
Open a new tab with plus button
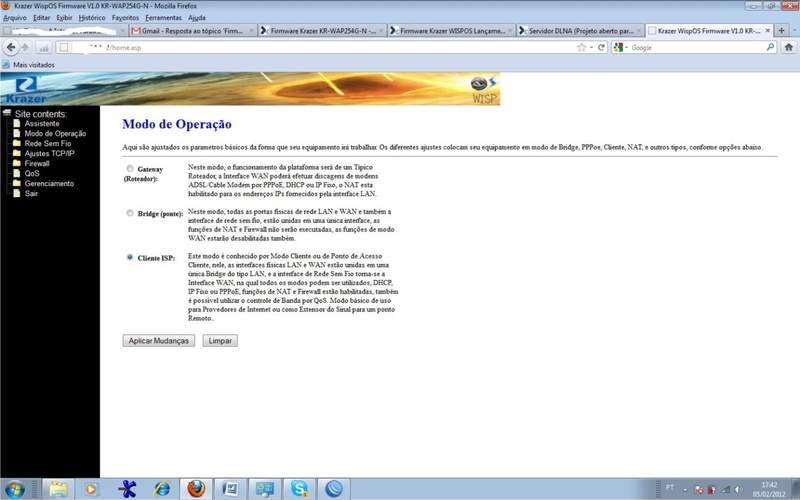coord(781,31)
